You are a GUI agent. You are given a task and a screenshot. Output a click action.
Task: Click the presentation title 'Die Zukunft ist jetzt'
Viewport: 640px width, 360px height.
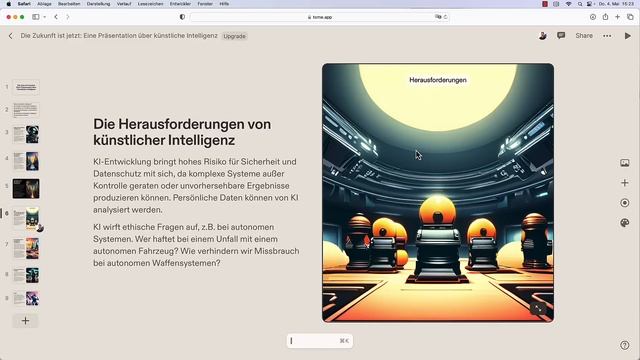coord(119,36)
